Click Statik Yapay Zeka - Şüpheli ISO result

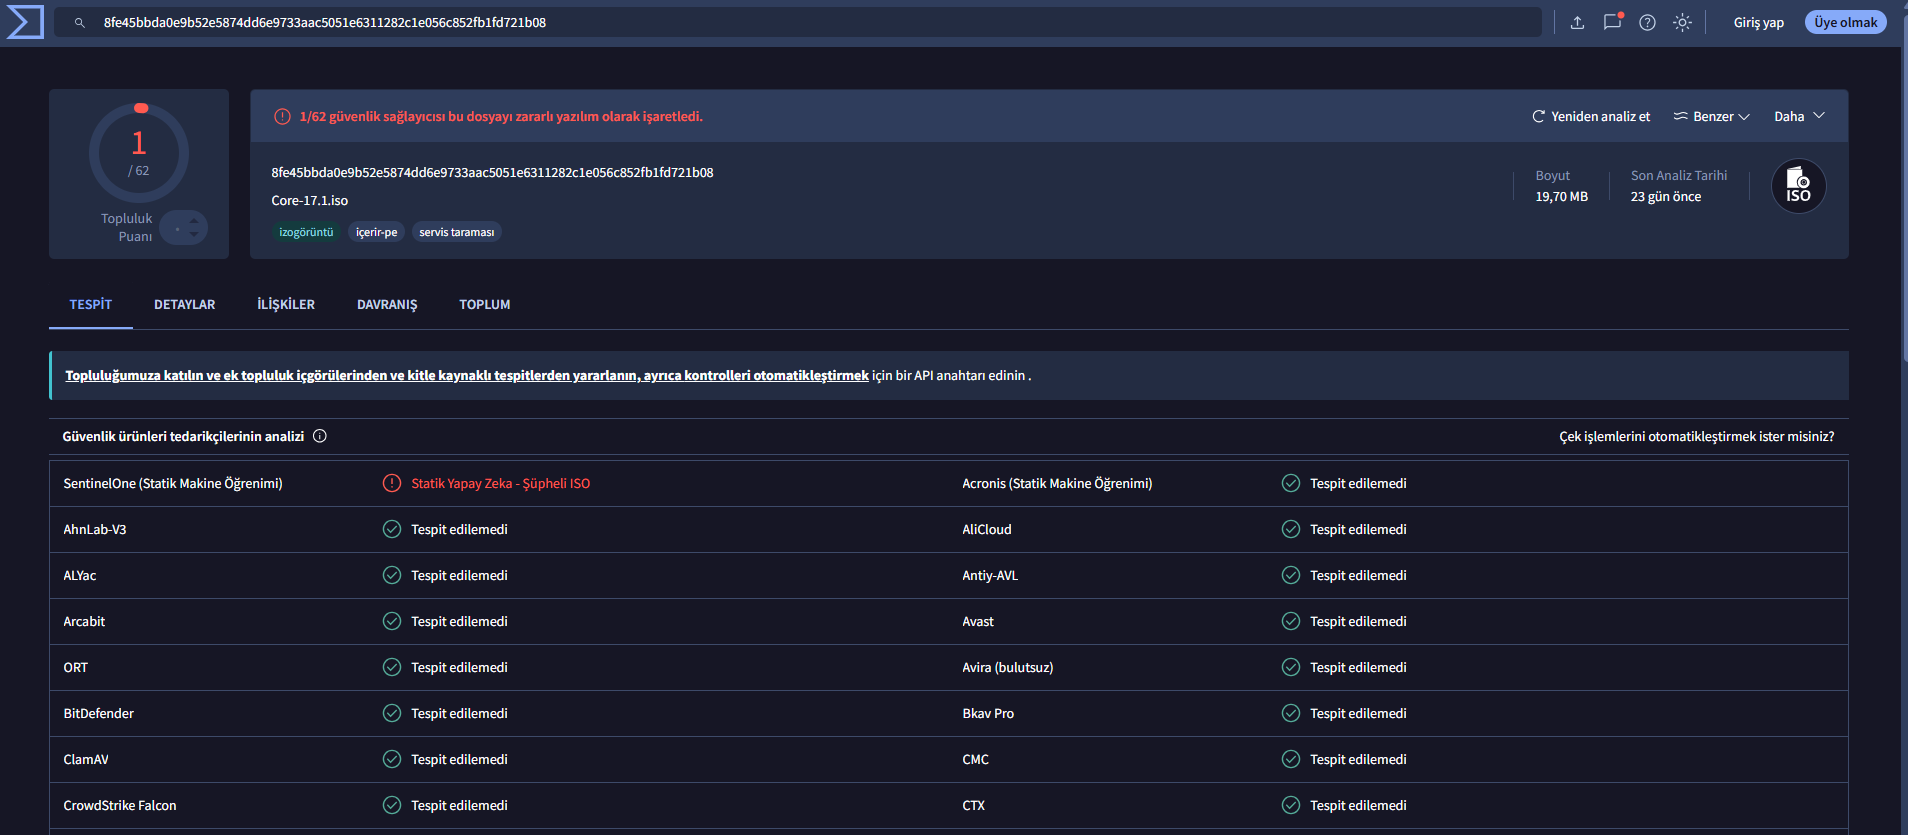pyautogui.click(x=501, y=483)
